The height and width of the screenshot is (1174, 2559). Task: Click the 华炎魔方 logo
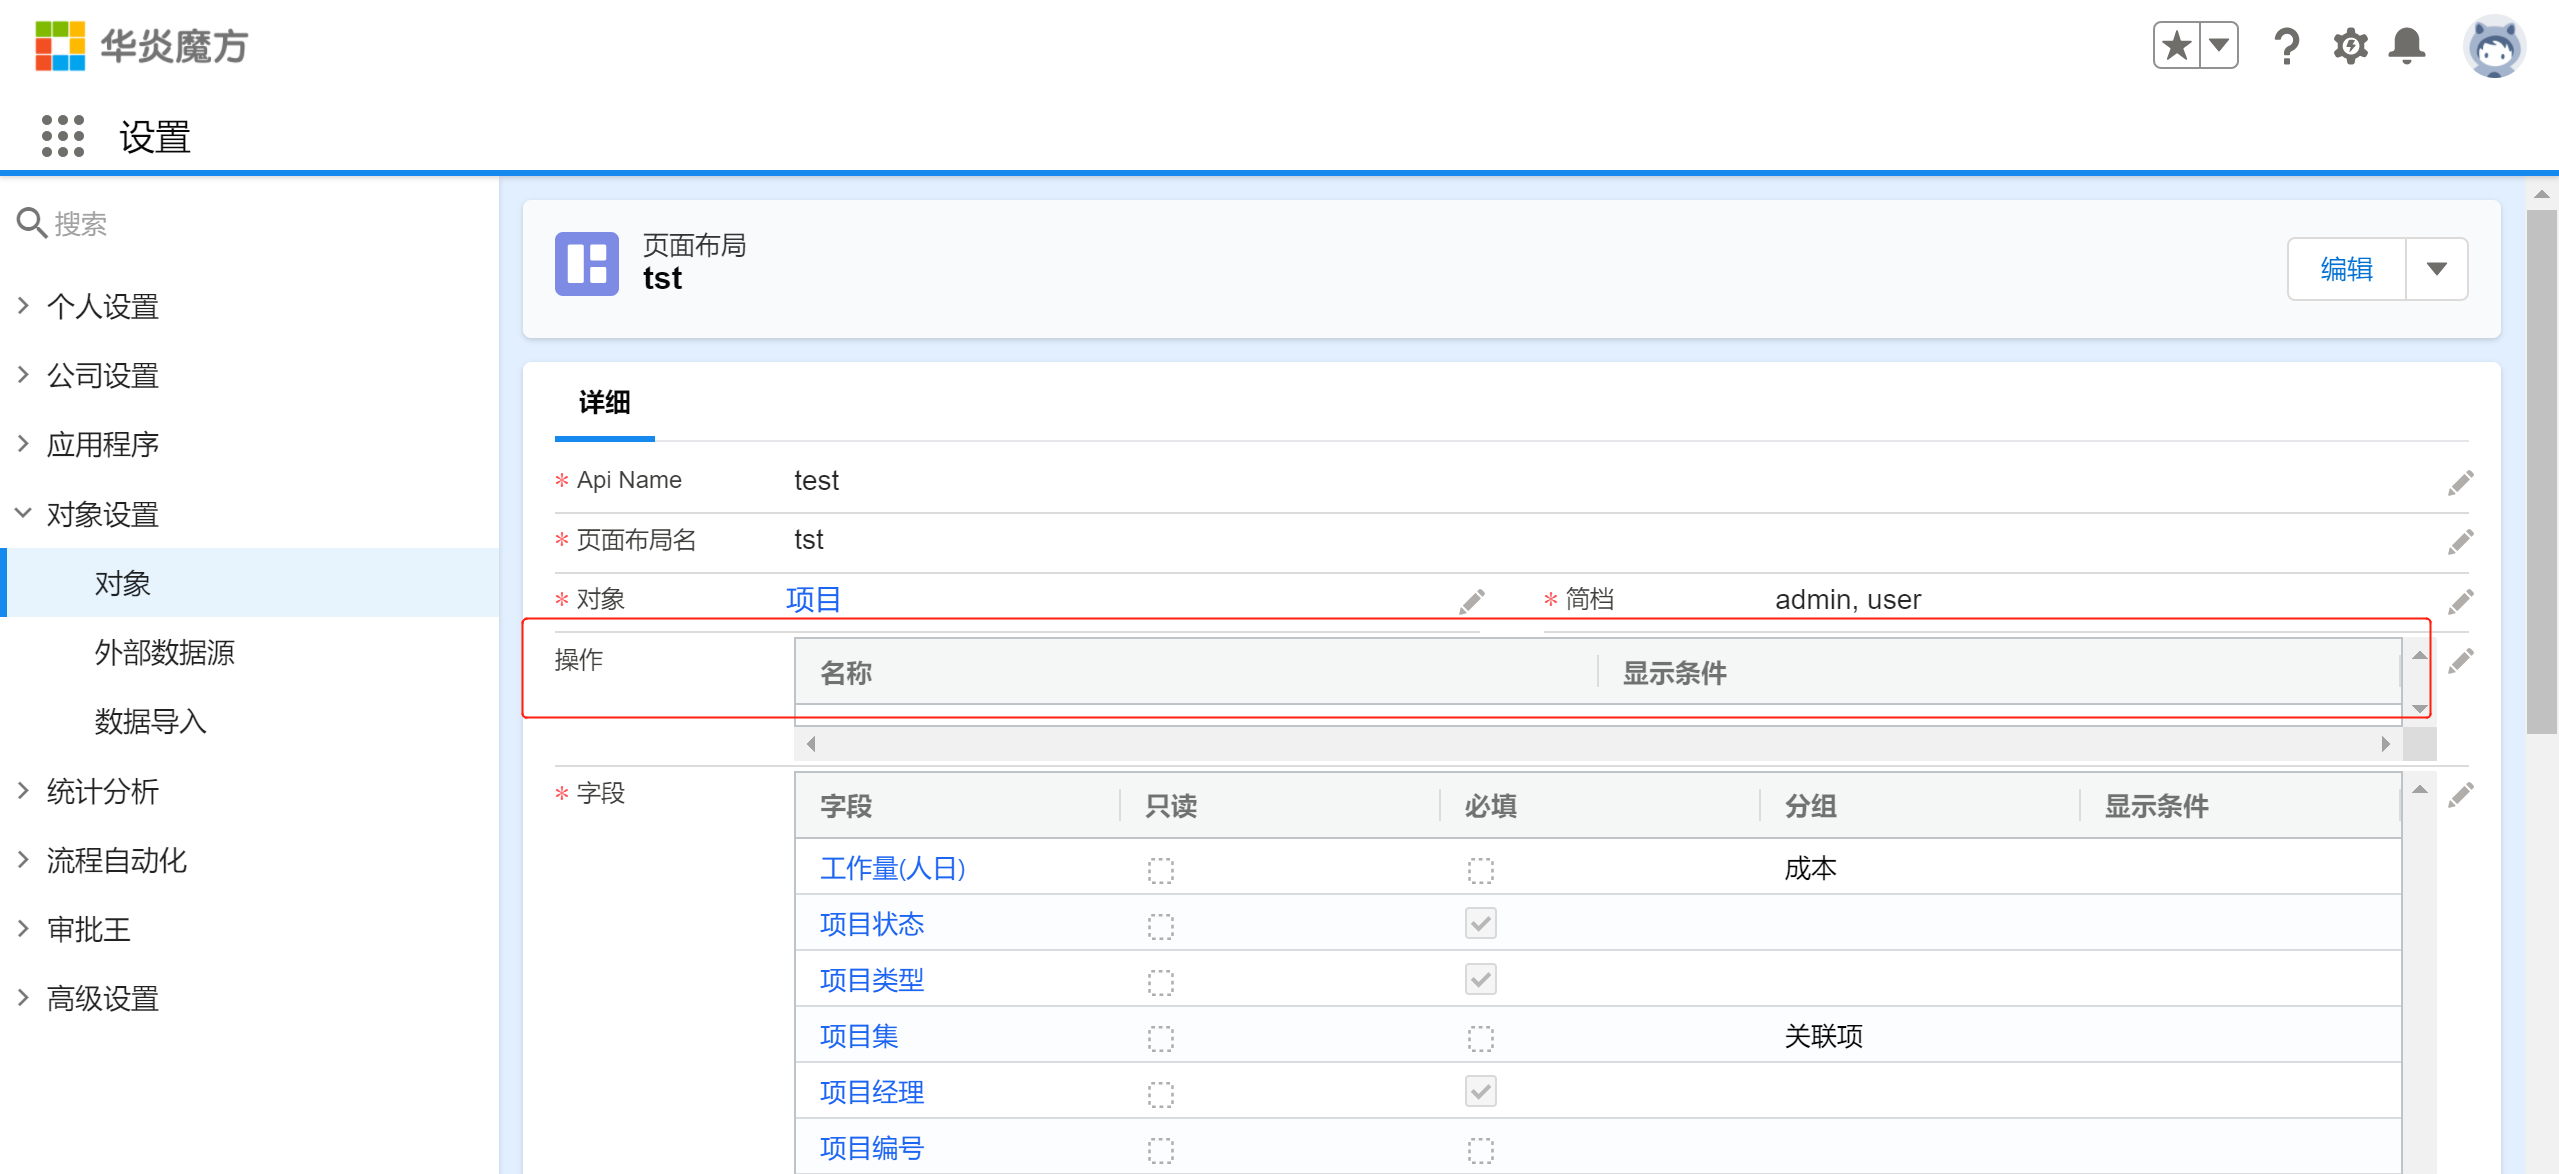pyautogui.click(x=142, y=46)
